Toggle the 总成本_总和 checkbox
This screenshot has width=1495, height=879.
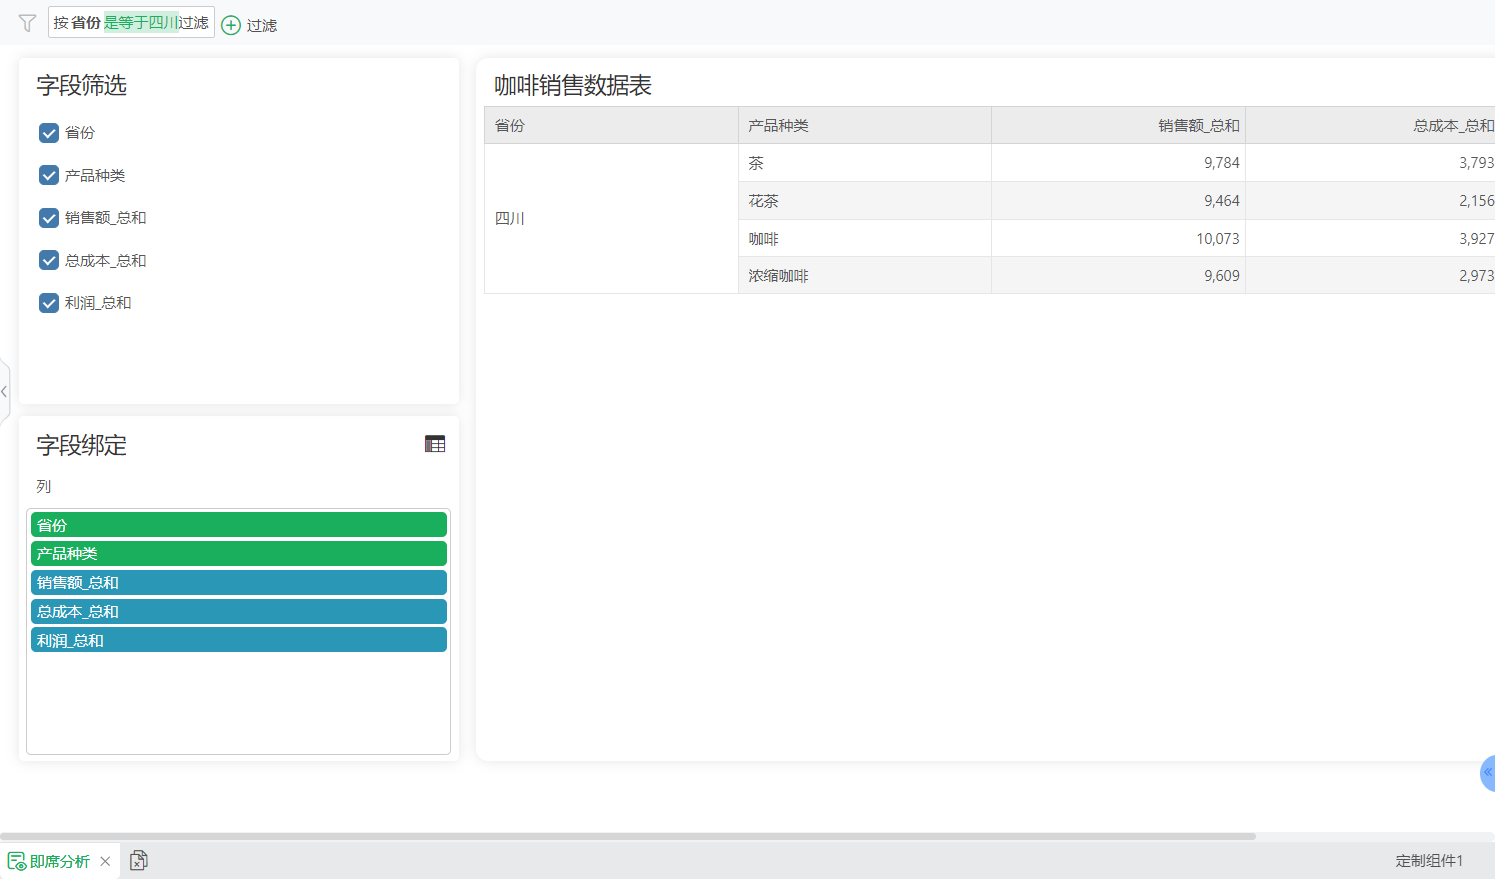(x=49, y=260)
